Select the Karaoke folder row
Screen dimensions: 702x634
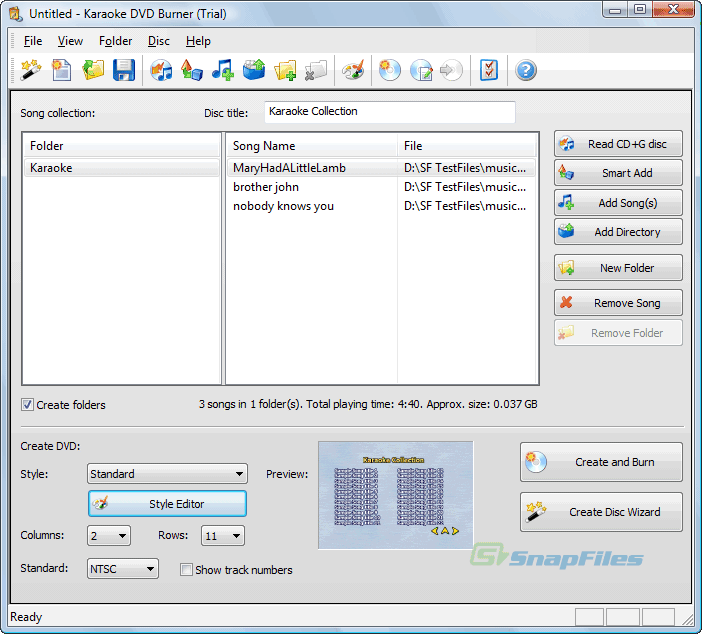click(x=122, y=168)
